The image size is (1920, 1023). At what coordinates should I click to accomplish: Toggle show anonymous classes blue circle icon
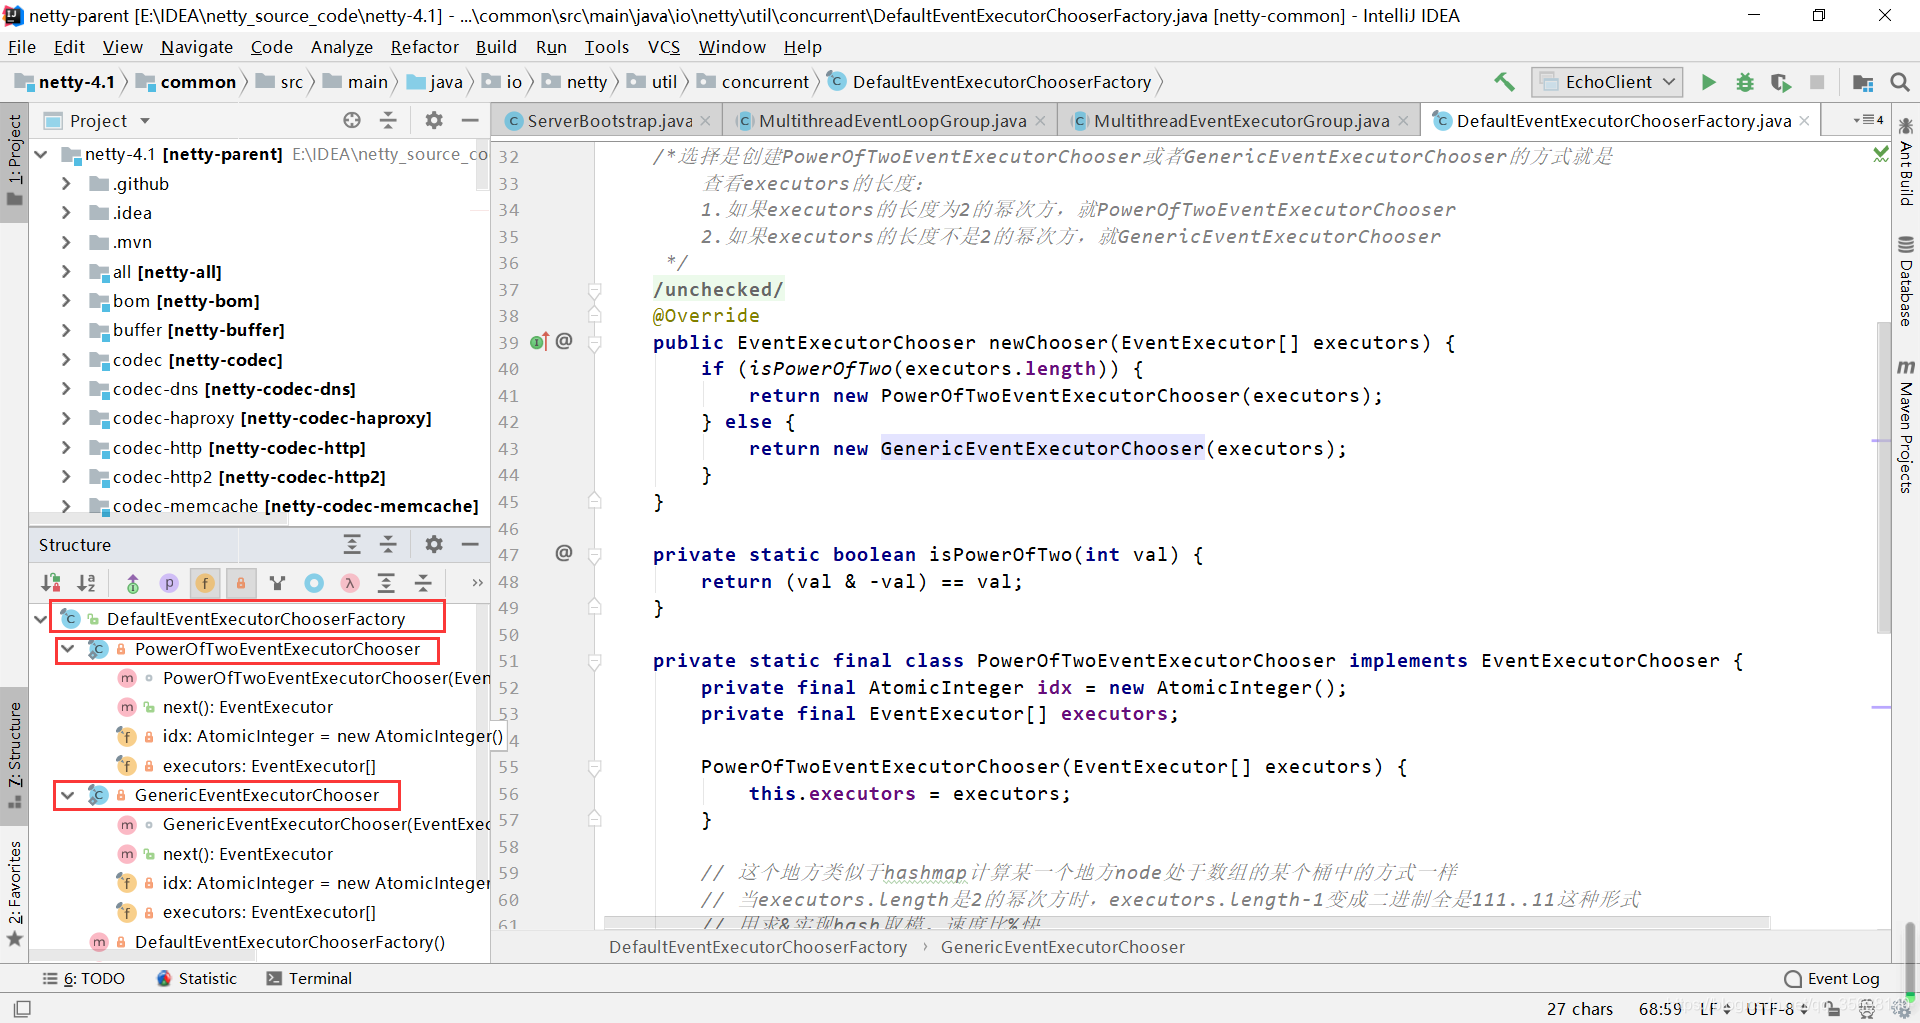click(x=314, y=582)
